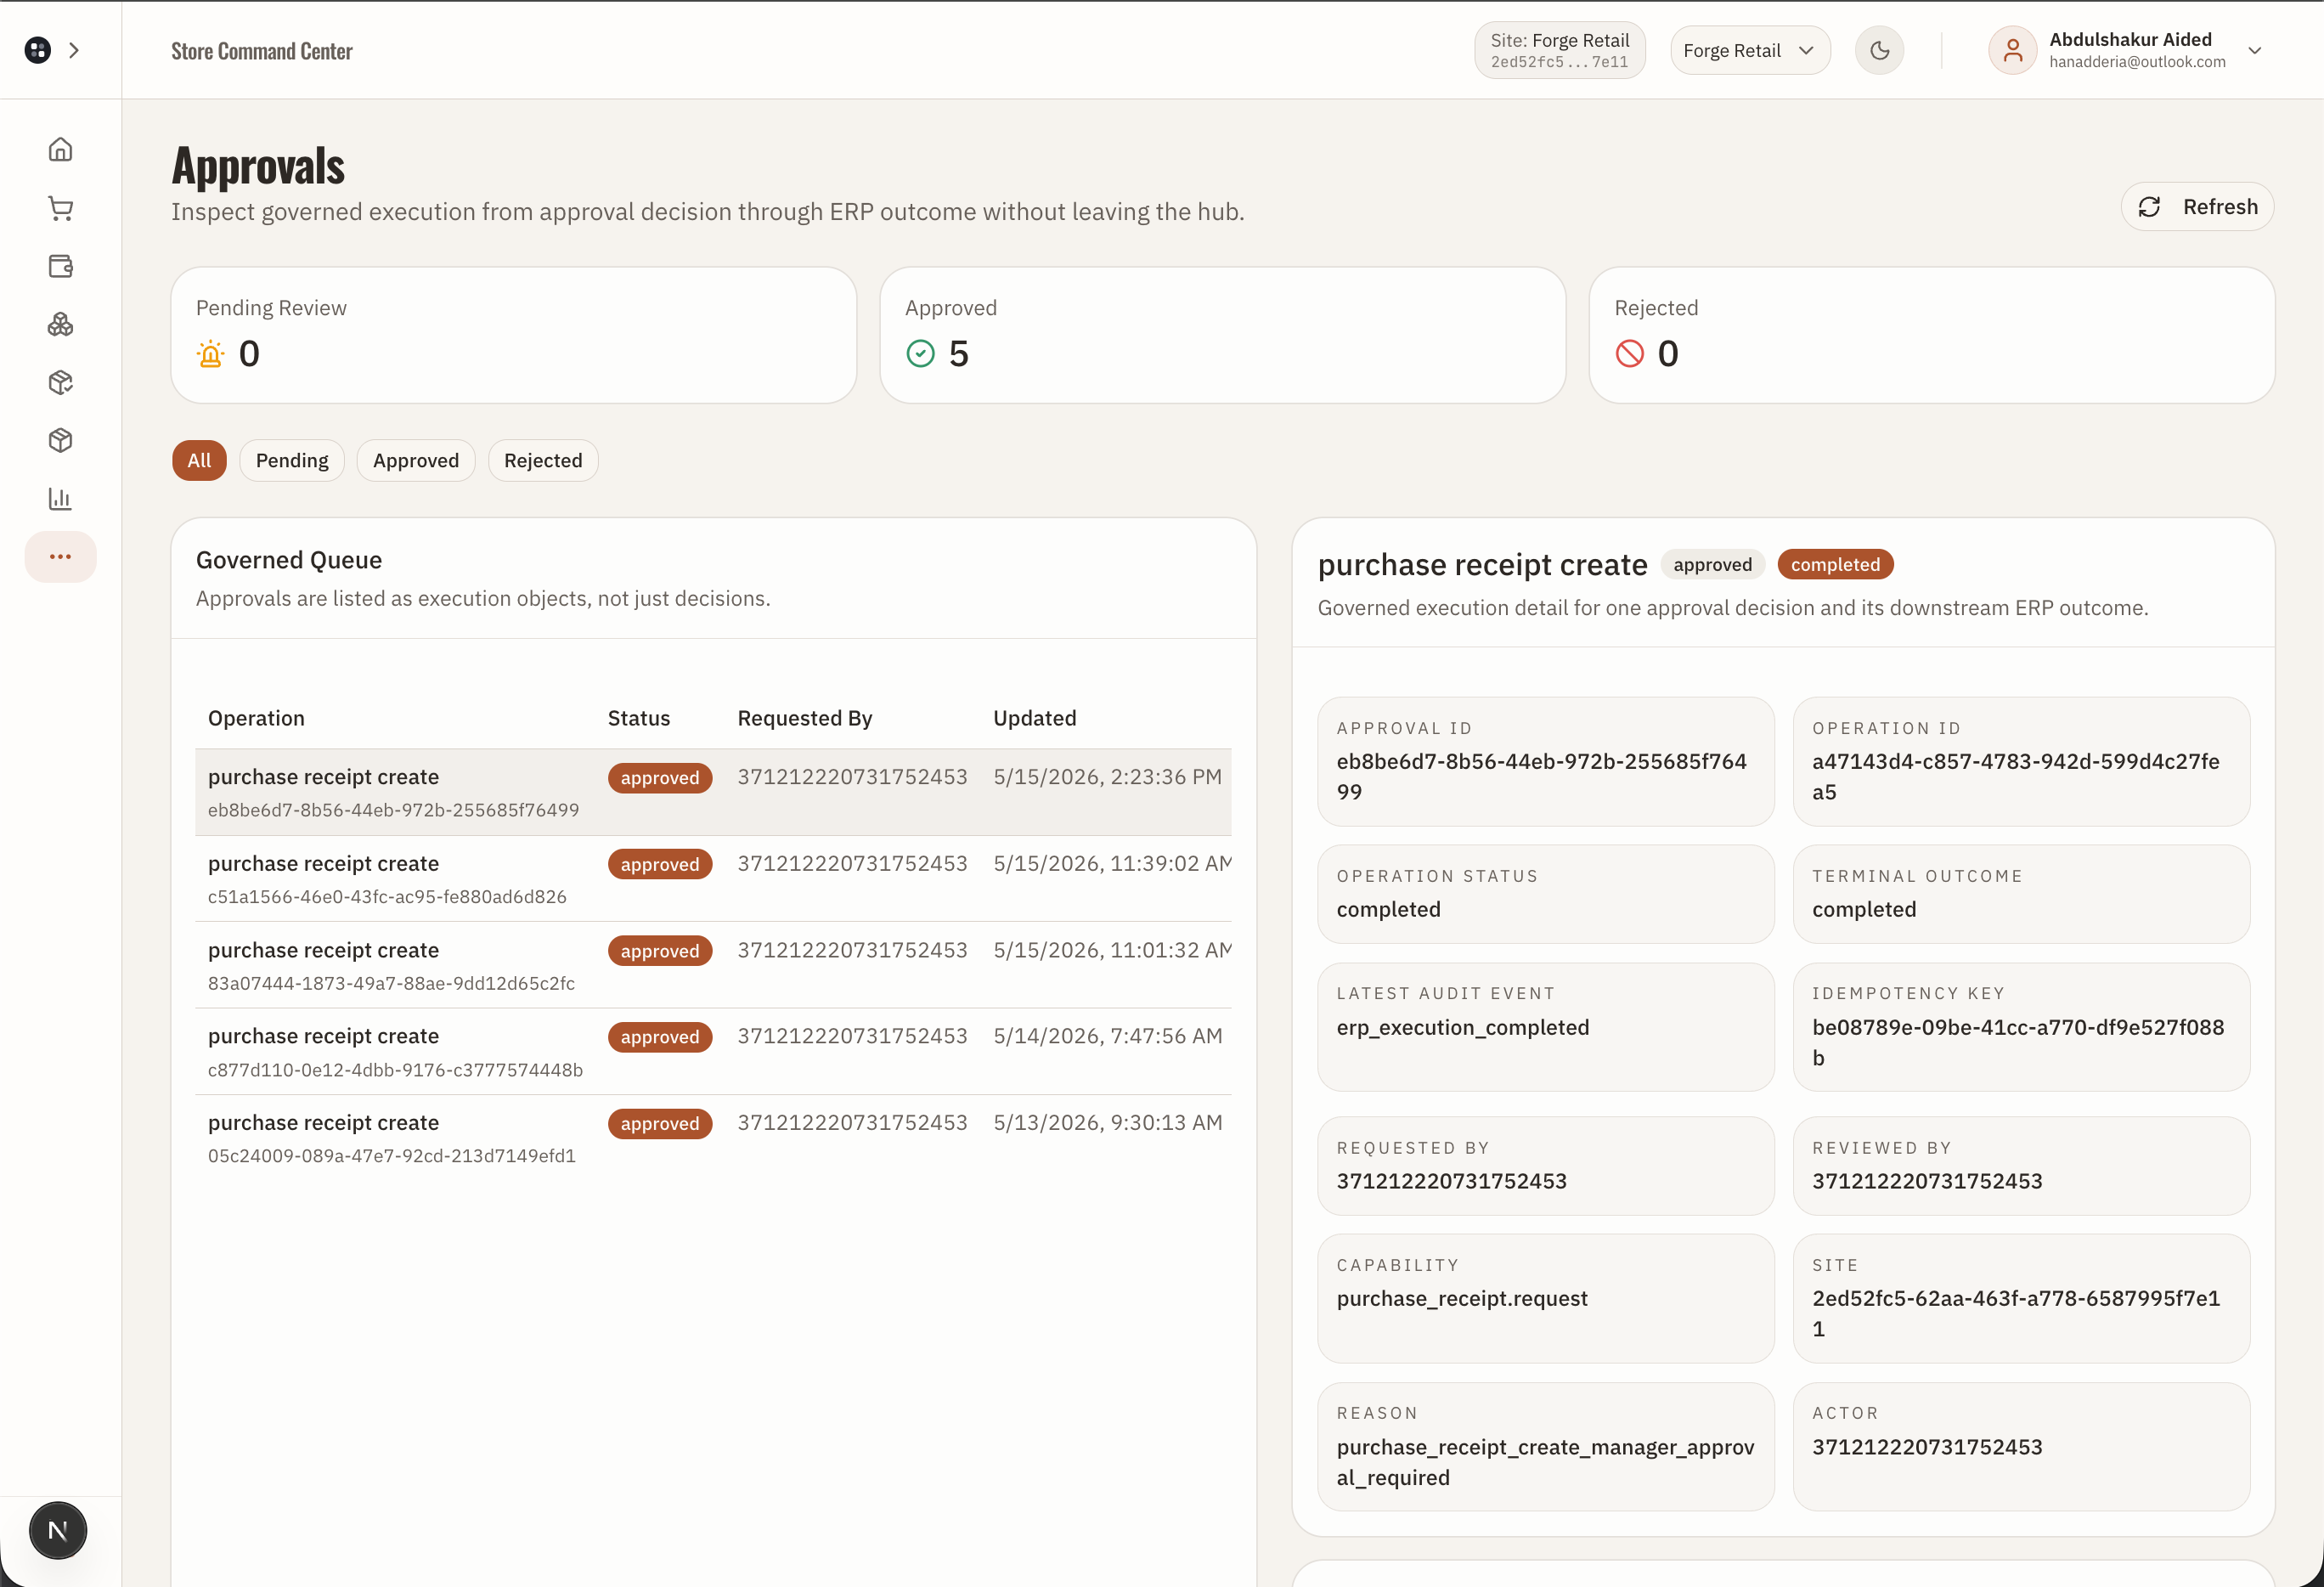Click the Idempotency Key value

tap(2018, 1042)
